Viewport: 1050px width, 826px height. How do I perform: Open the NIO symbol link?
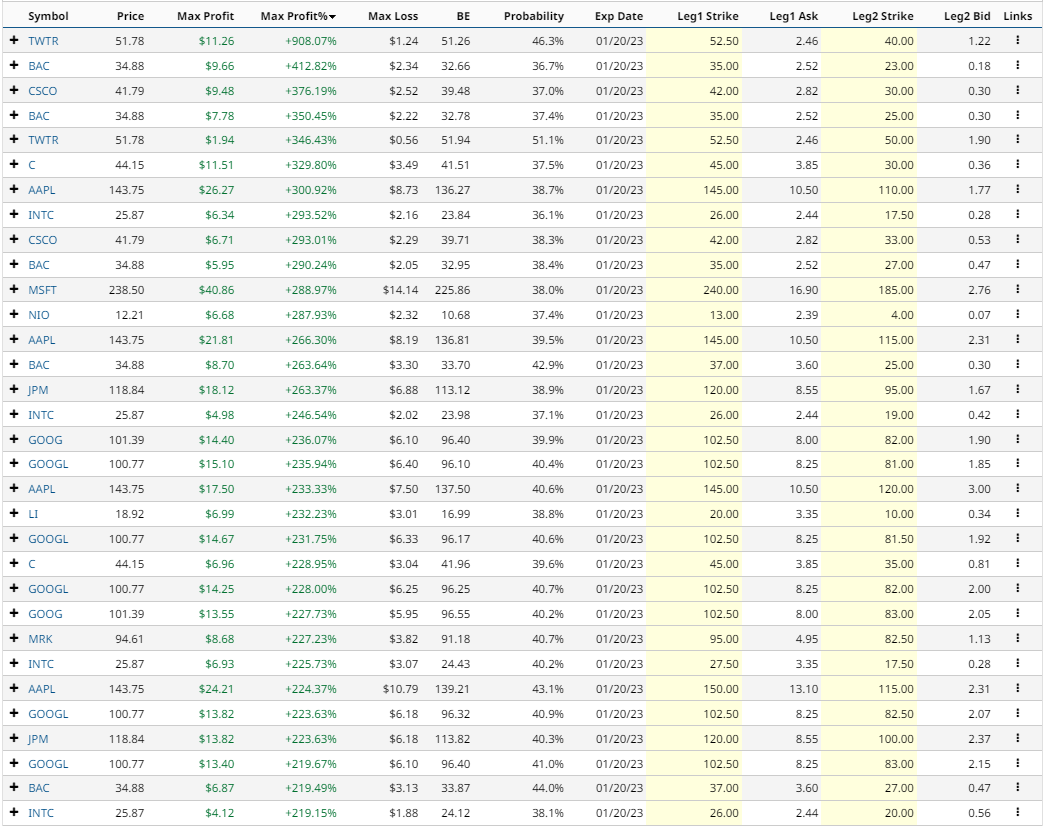[39, 315]
